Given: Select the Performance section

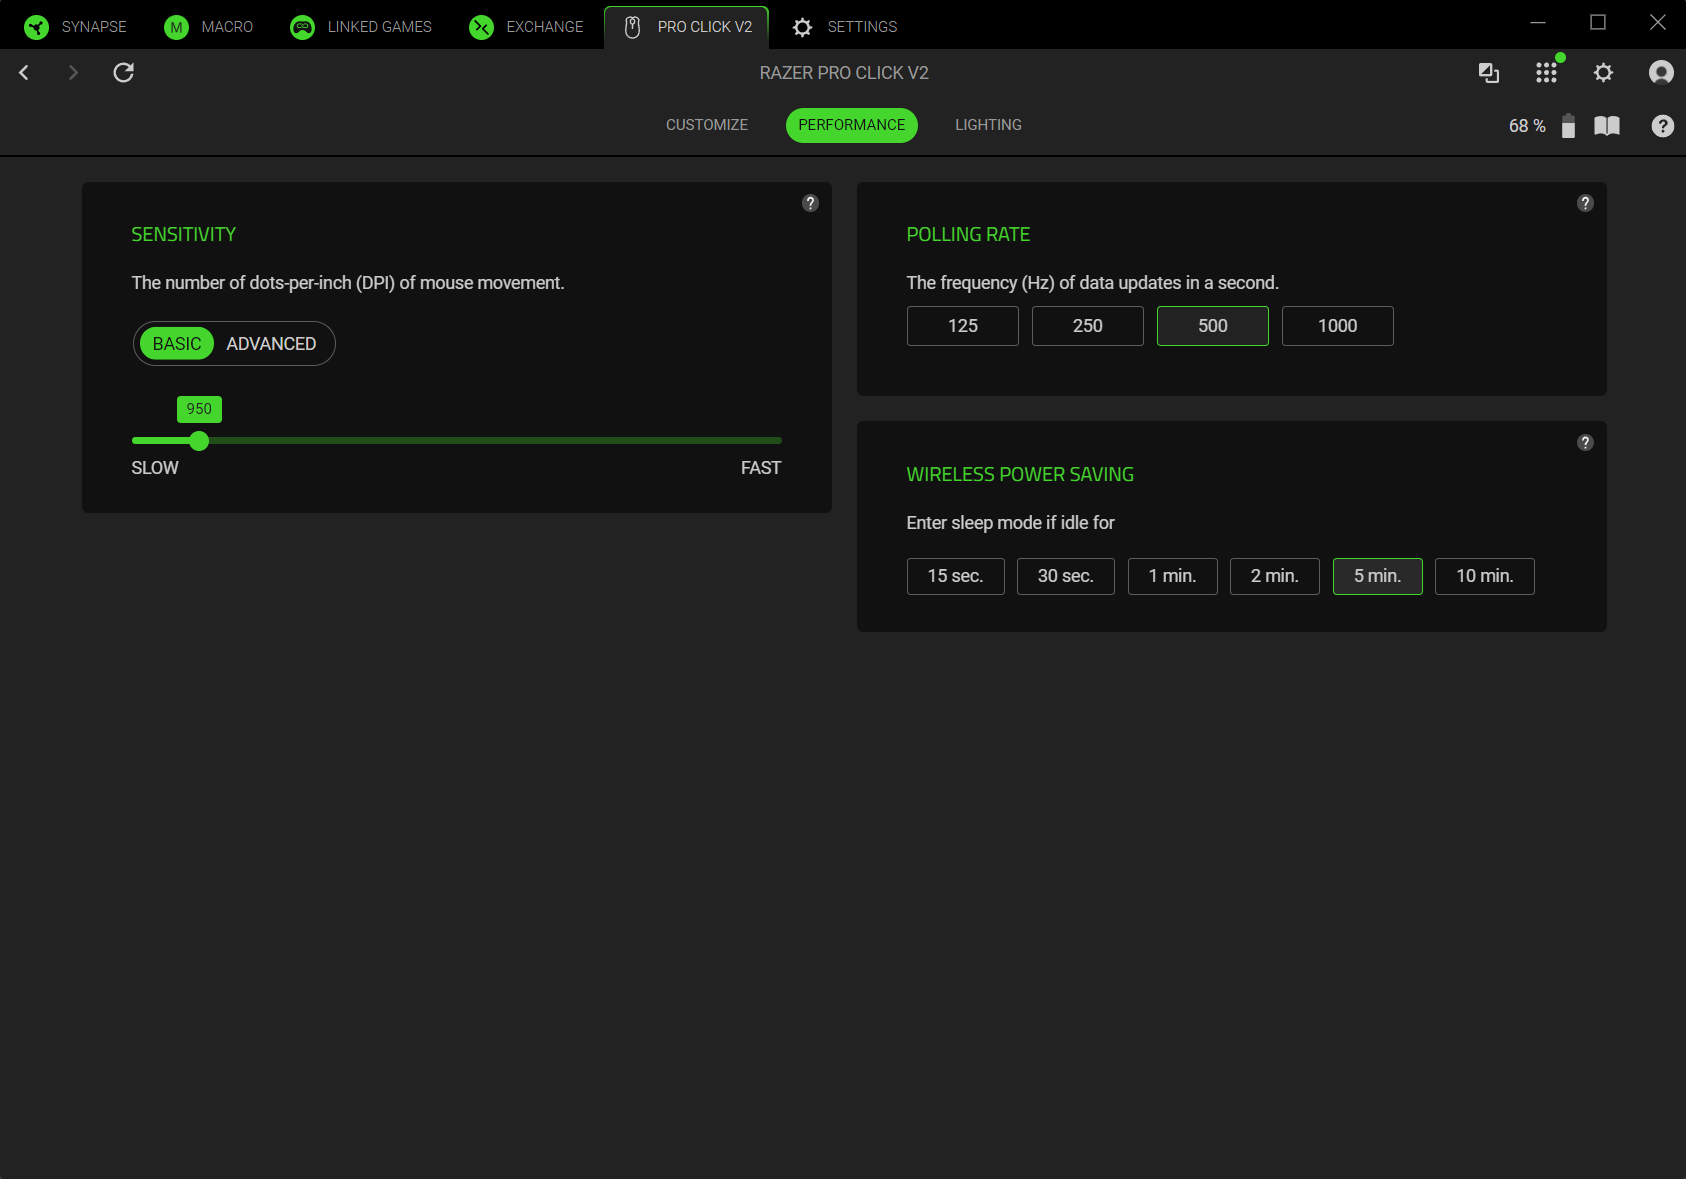Looking at the screenshot, I should 852,125.
